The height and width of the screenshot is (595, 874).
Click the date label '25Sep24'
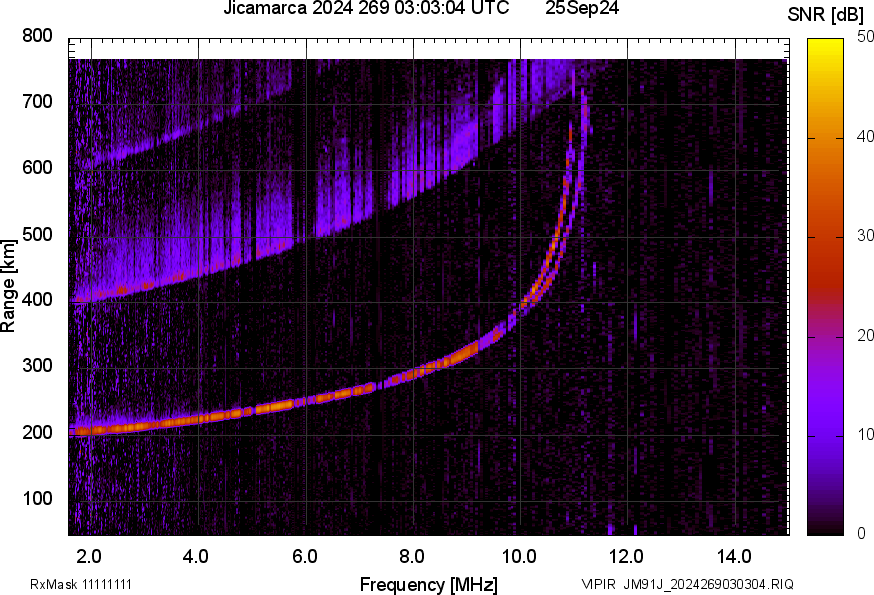(582, 8)
